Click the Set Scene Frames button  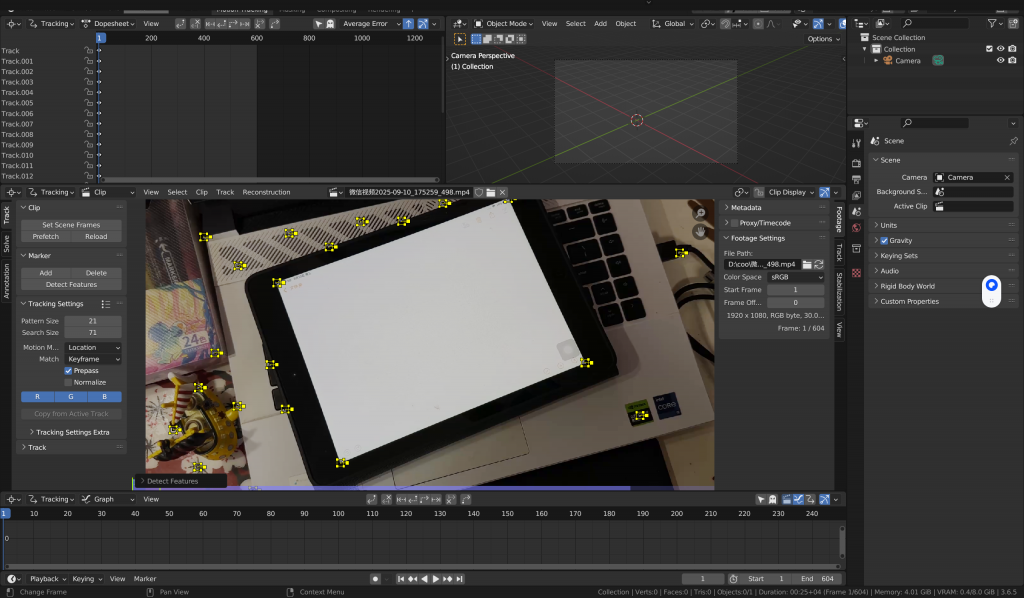click(71, 225)
